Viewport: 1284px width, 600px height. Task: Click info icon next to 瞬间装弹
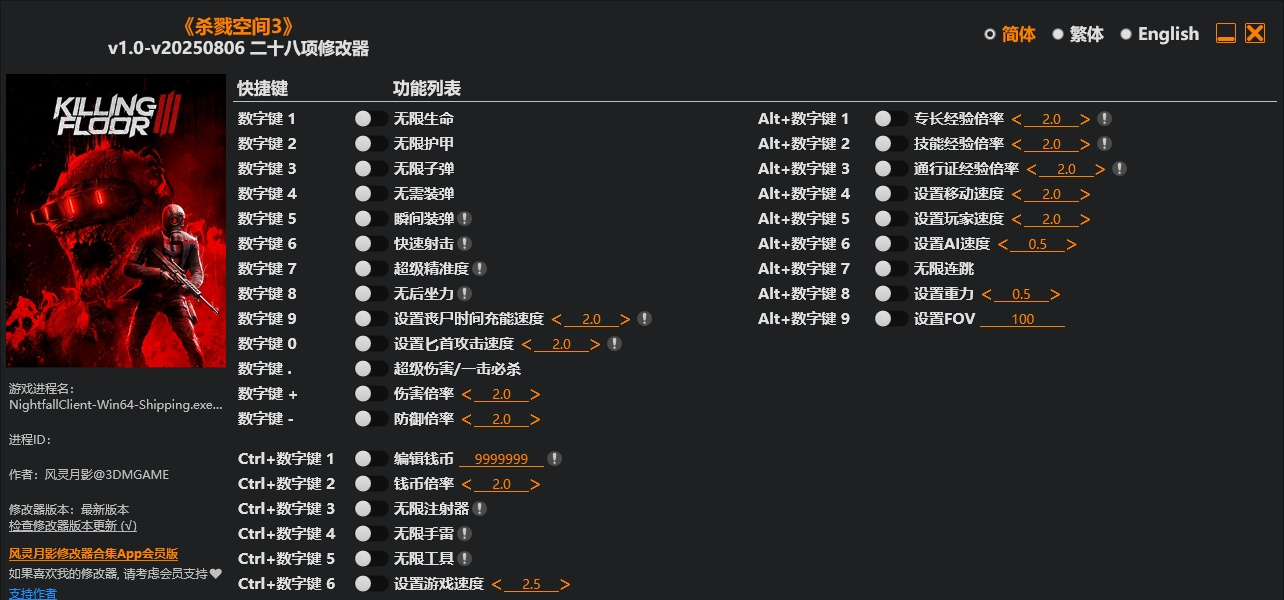(x=465, y=219)
